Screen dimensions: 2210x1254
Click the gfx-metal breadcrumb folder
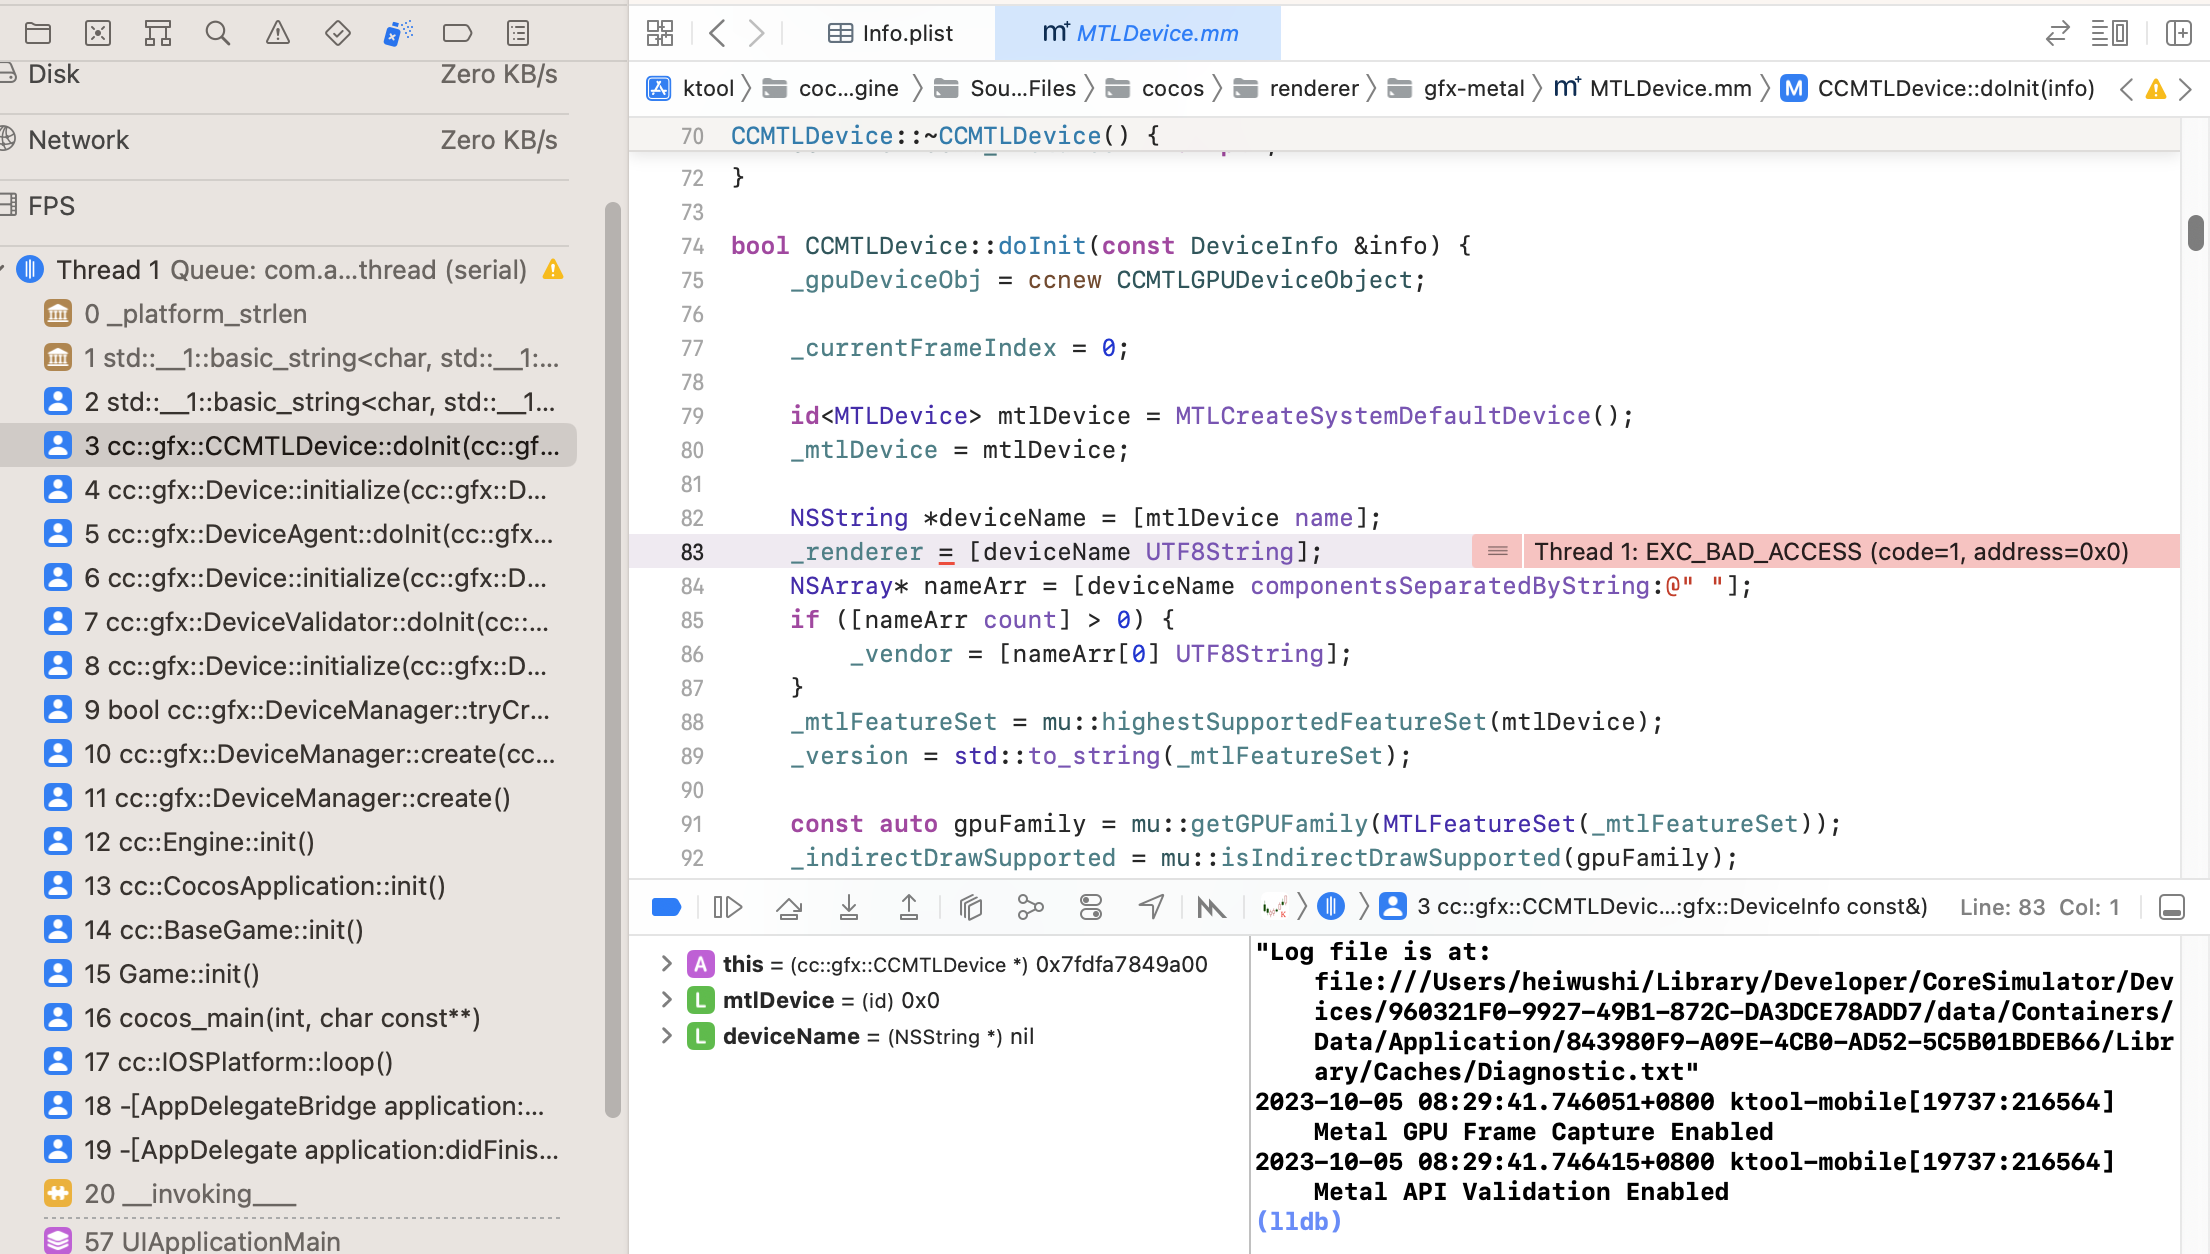click(x=1472, y=88)
